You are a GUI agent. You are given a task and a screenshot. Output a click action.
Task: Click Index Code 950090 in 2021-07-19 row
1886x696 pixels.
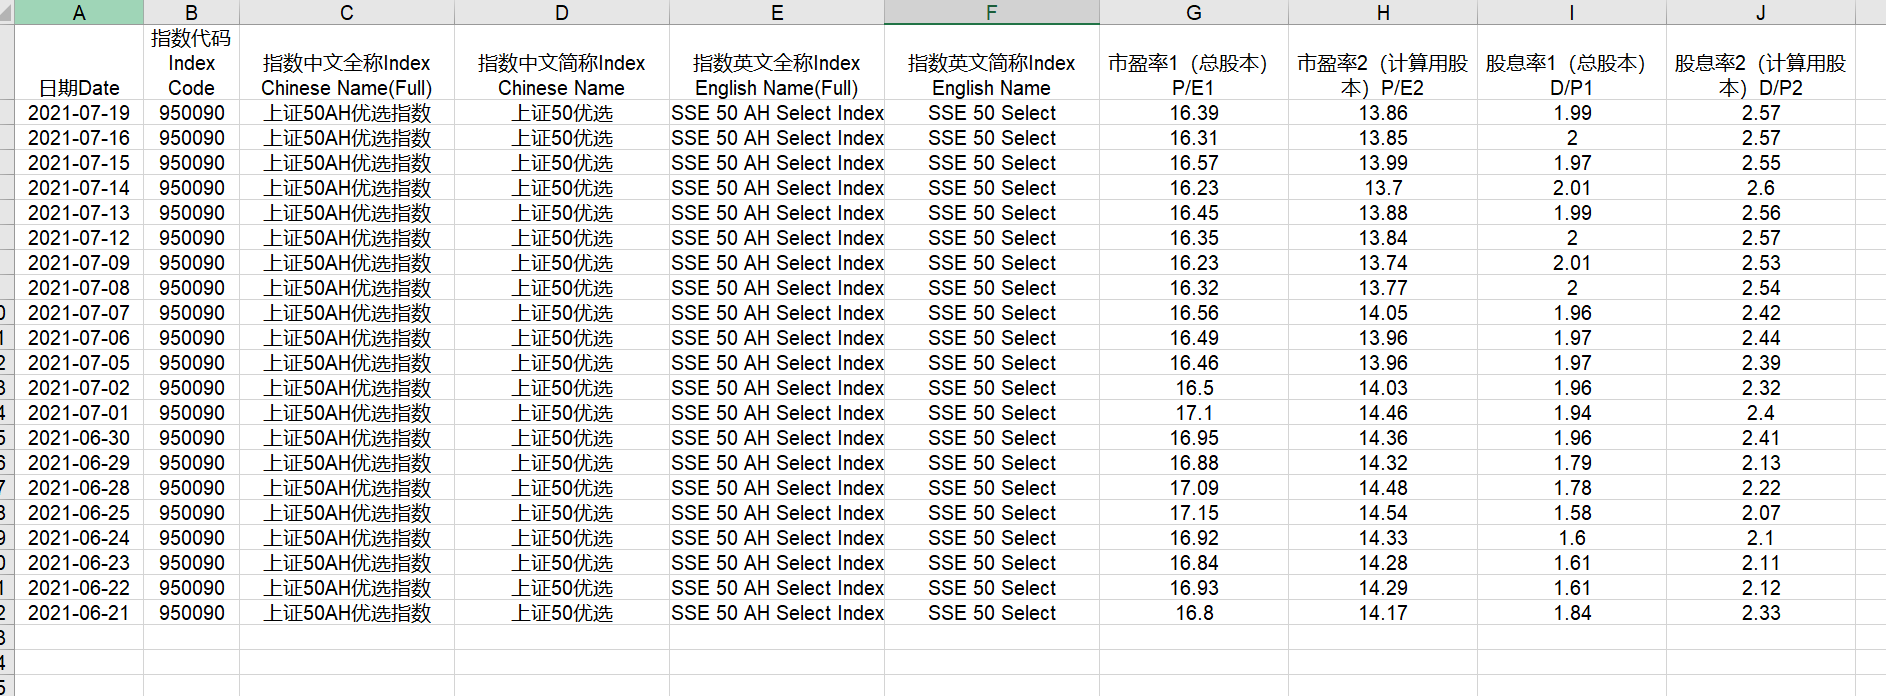pyautogui.click(x=192, y=113)
